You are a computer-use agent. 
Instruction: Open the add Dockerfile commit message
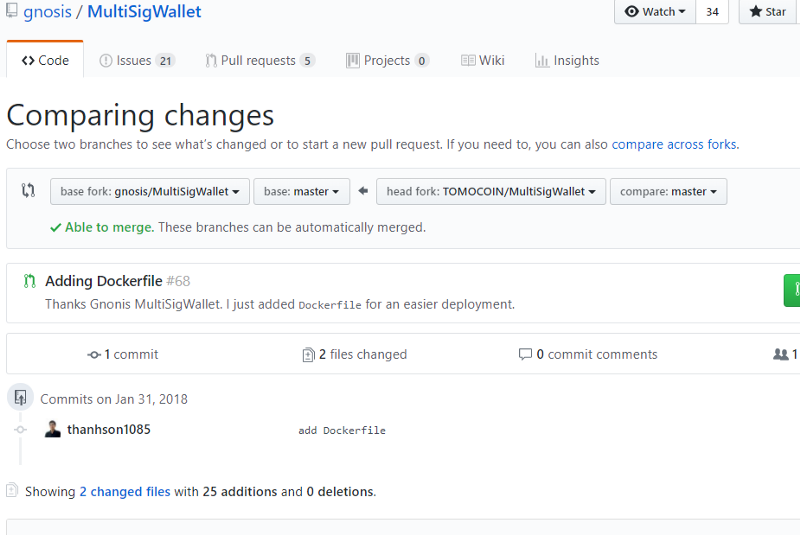coord(342,430)
